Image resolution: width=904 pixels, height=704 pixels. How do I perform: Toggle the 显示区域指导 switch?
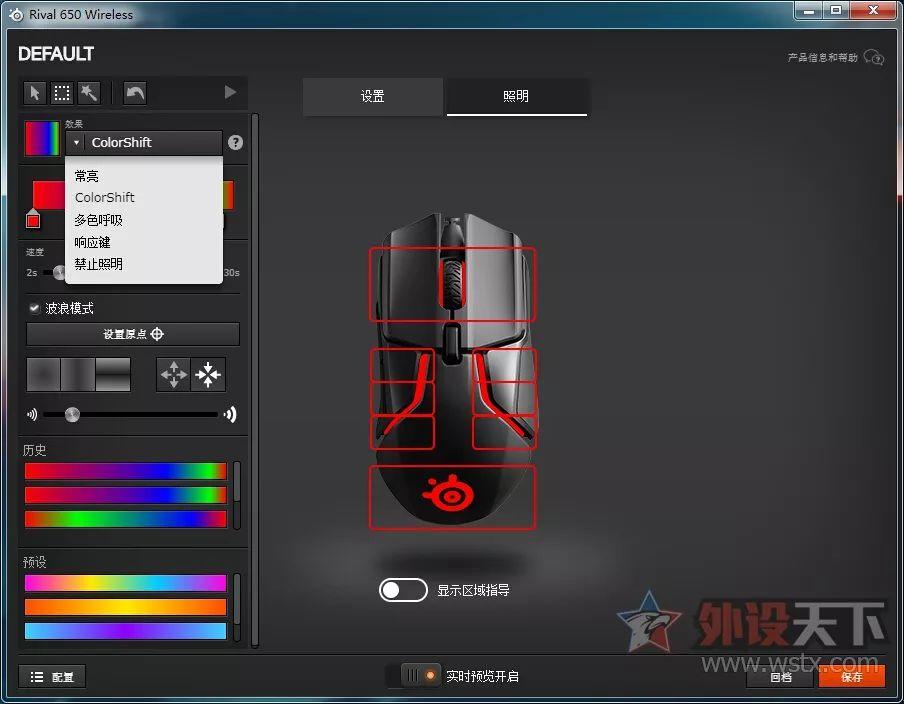click(x=403, y=590)
